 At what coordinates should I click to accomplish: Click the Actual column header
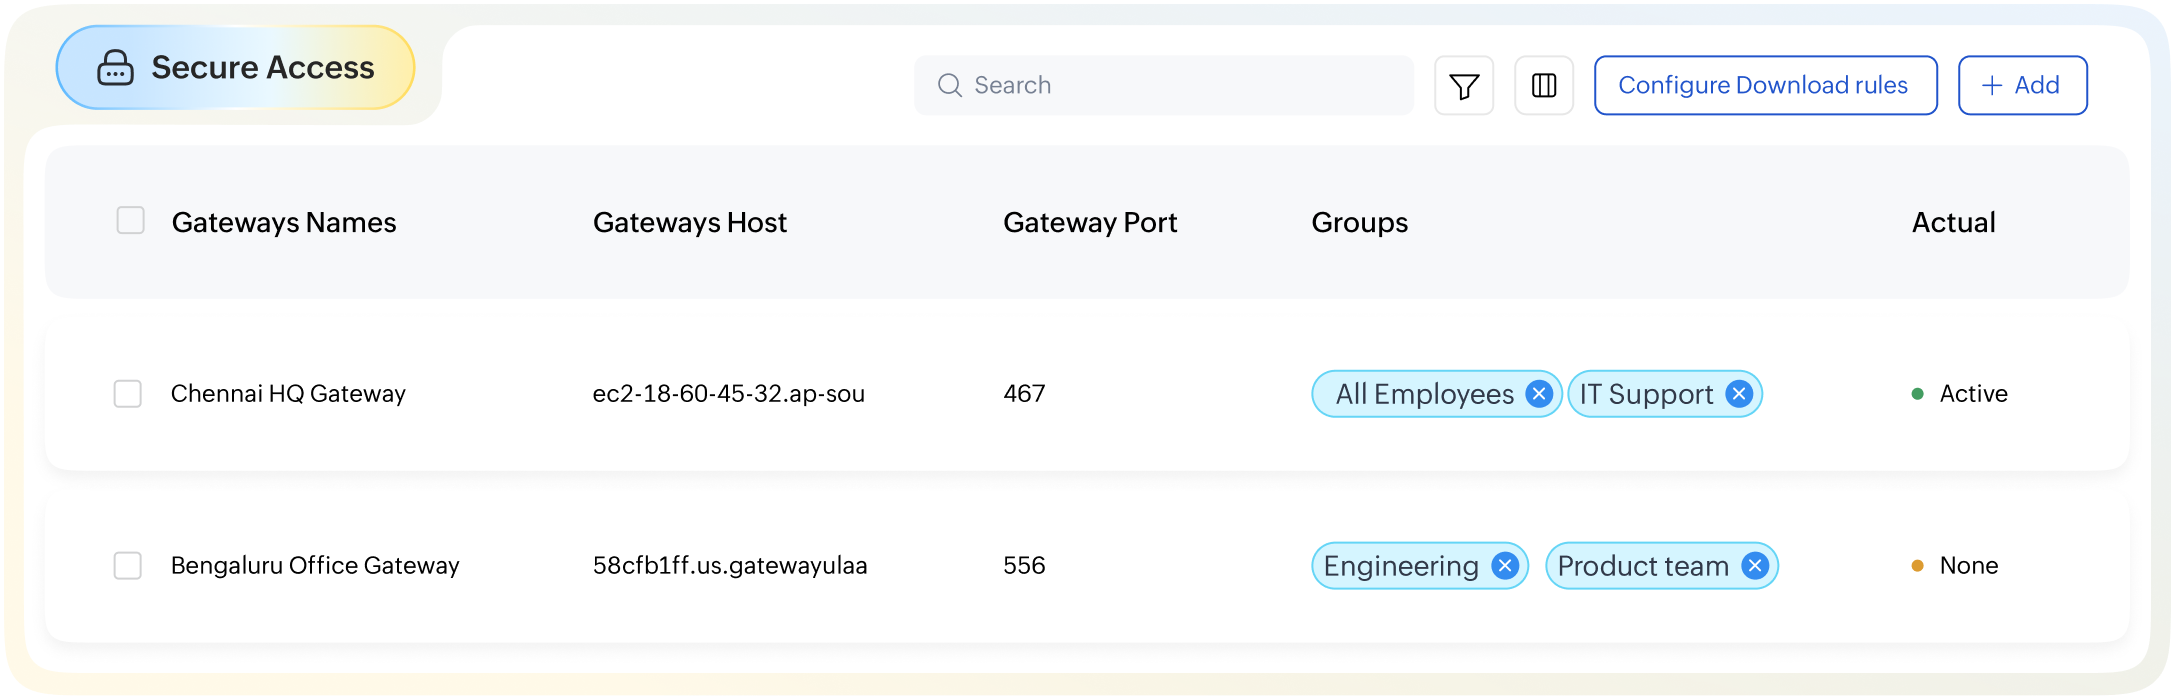click(1953, 222)
